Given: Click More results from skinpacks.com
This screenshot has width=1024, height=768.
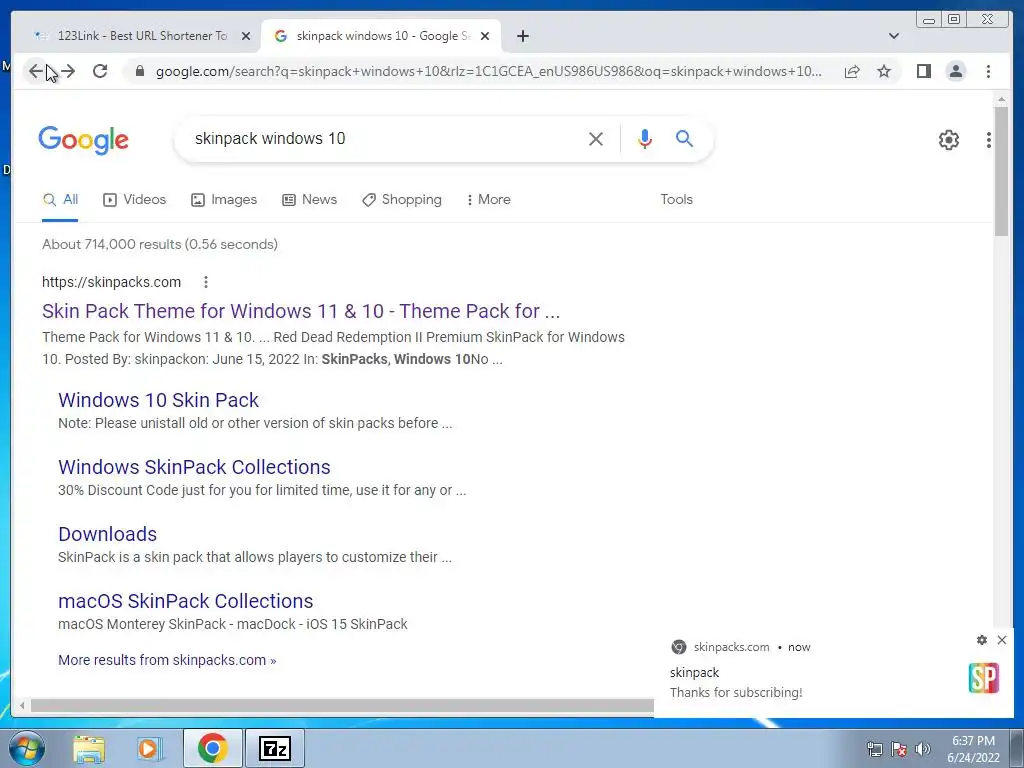Looking at the screenshot, I should point(167,660).
